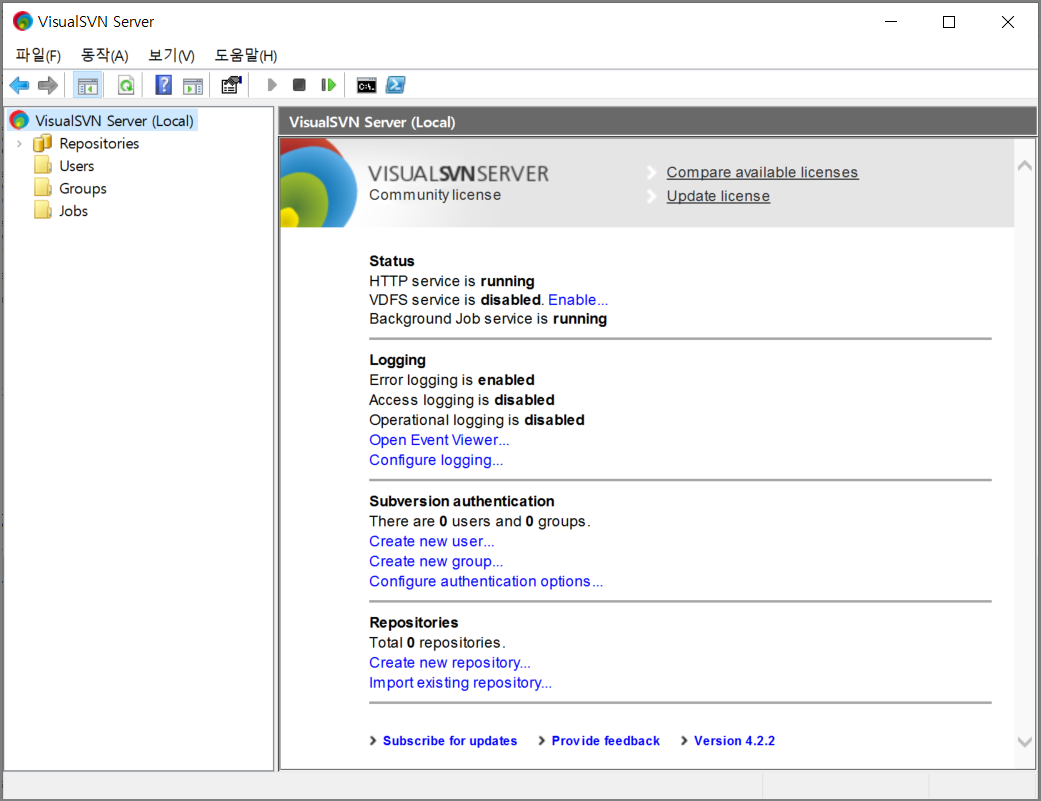Click the Forward arrow toolbar icon
The image size is (1041, 801).
48,85
